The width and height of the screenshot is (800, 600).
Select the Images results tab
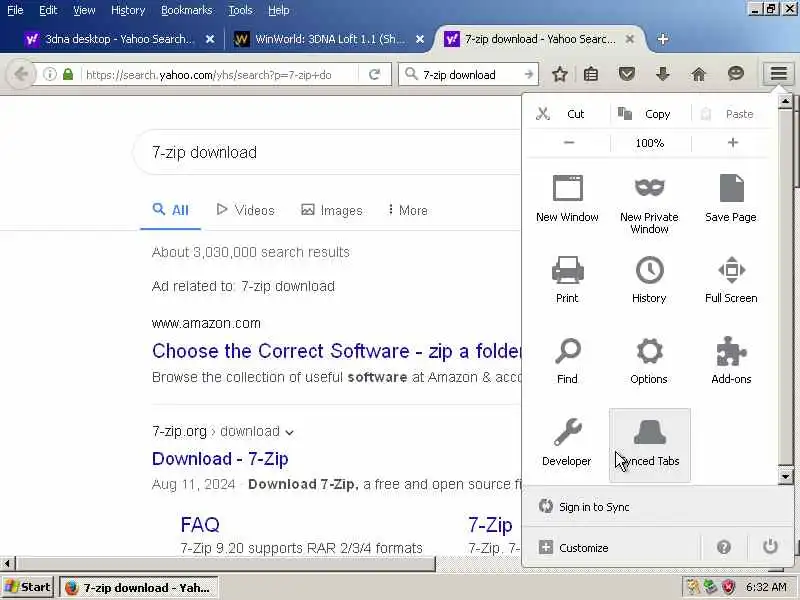(332, 210)
